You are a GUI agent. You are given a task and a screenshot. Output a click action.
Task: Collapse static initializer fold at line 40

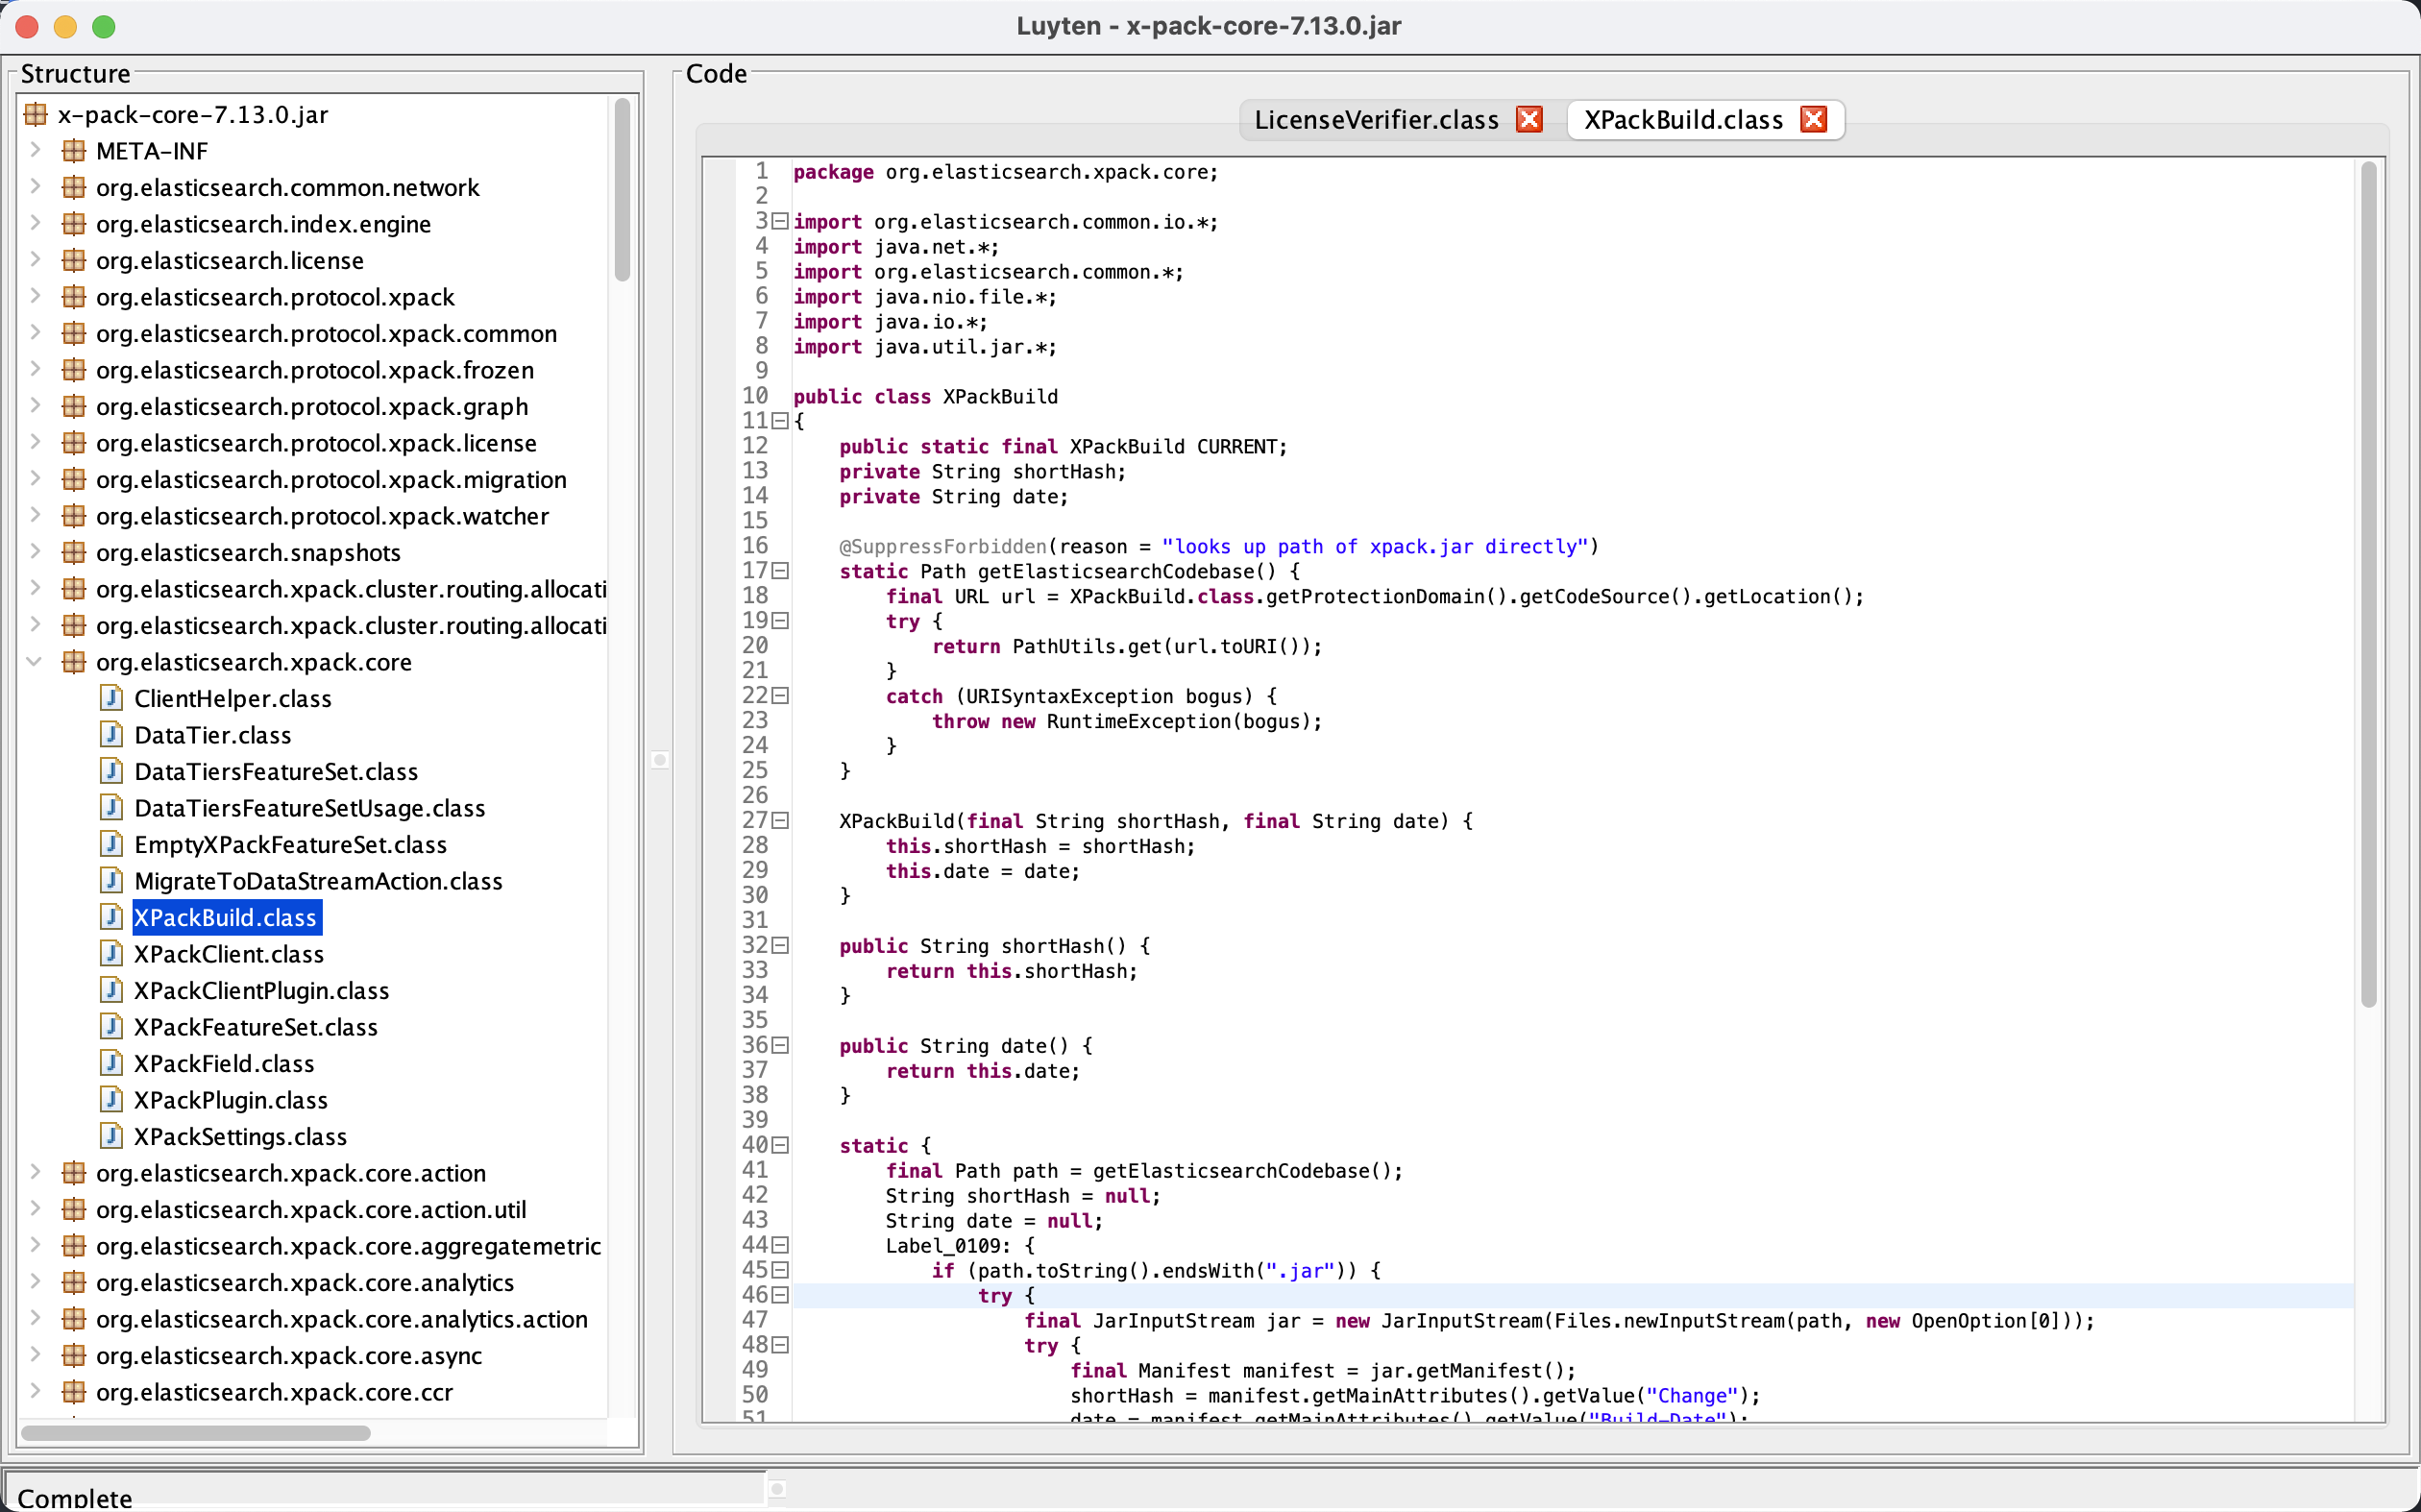click(780, 1146)
